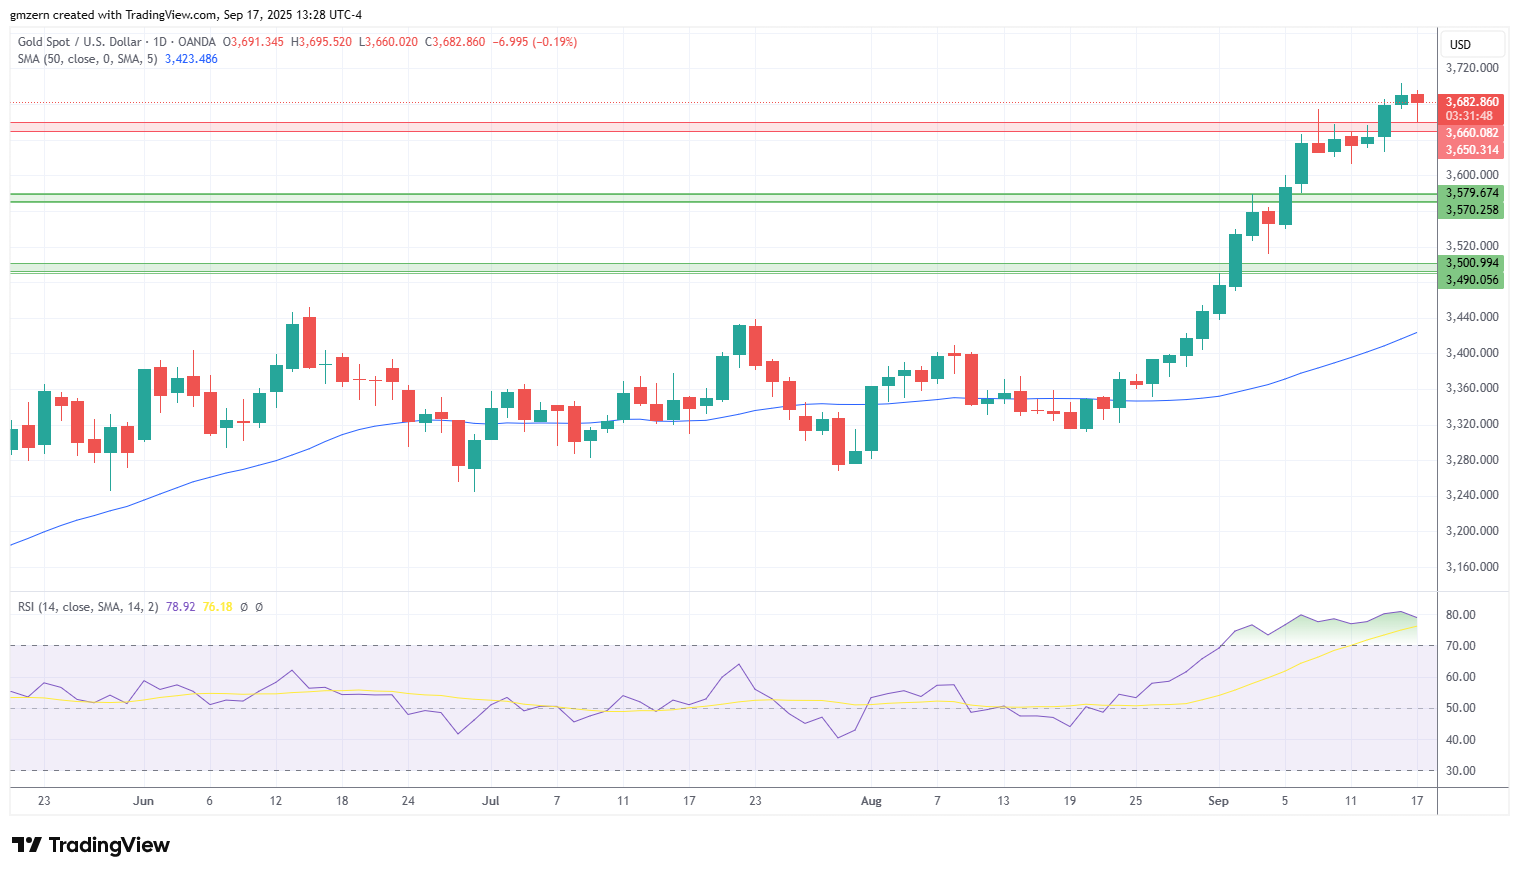Viewport: 1519px width, 875px height.
Task: Click the 3,160.000 price axis tick
Action: click(x=1472, y=567)
